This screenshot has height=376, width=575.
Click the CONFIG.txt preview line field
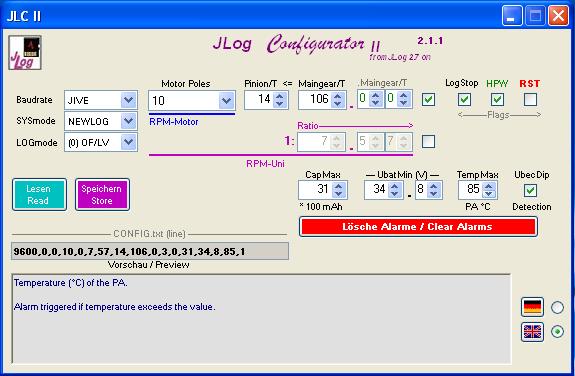150,251
